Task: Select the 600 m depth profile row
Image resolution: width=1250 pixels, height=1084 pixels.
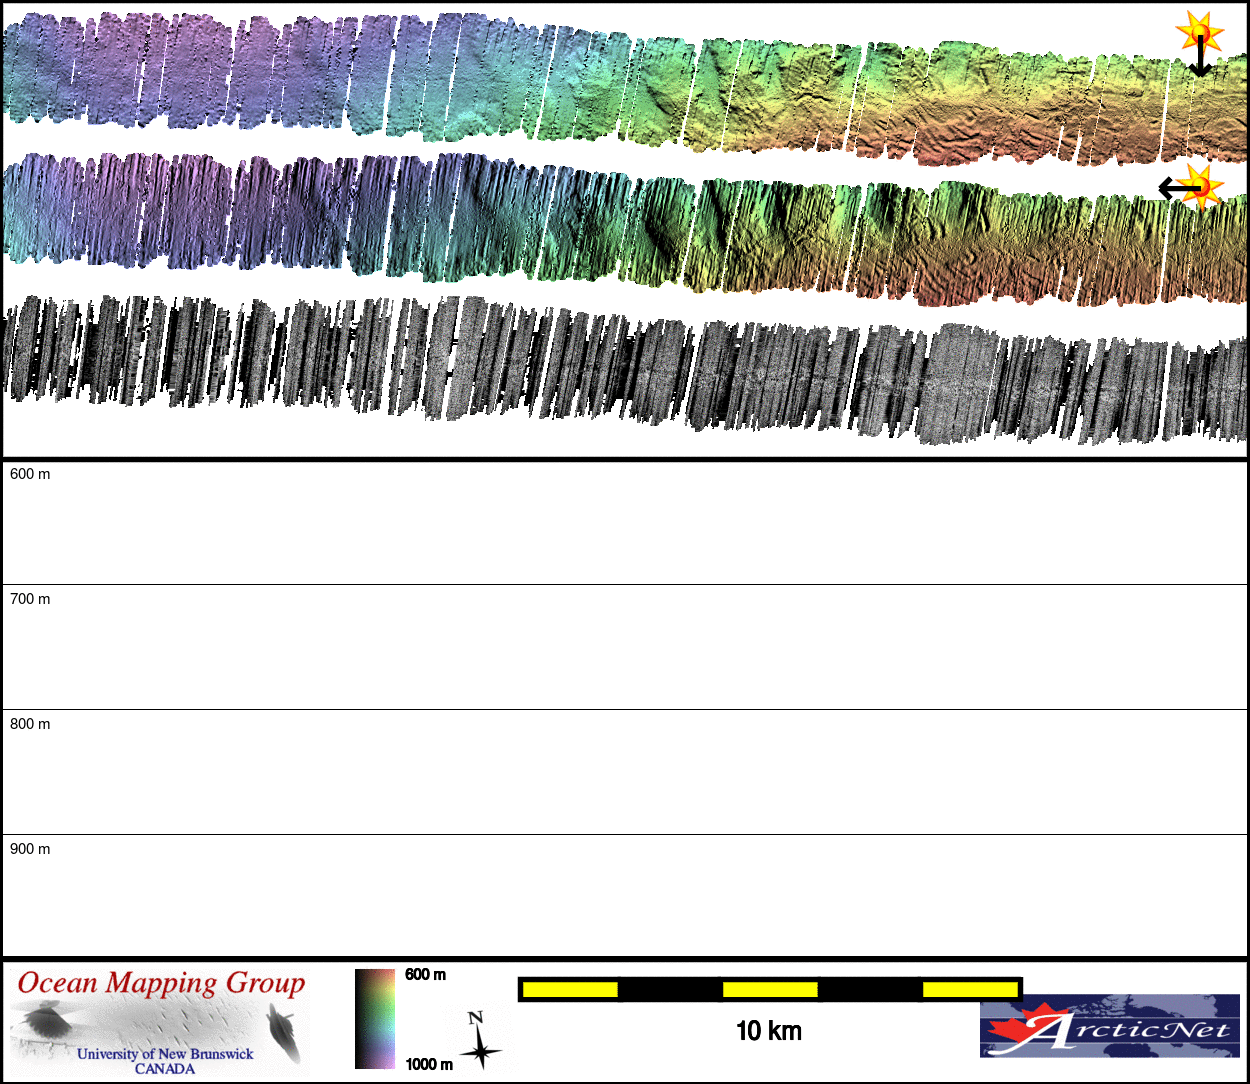Action: point(625,522)
